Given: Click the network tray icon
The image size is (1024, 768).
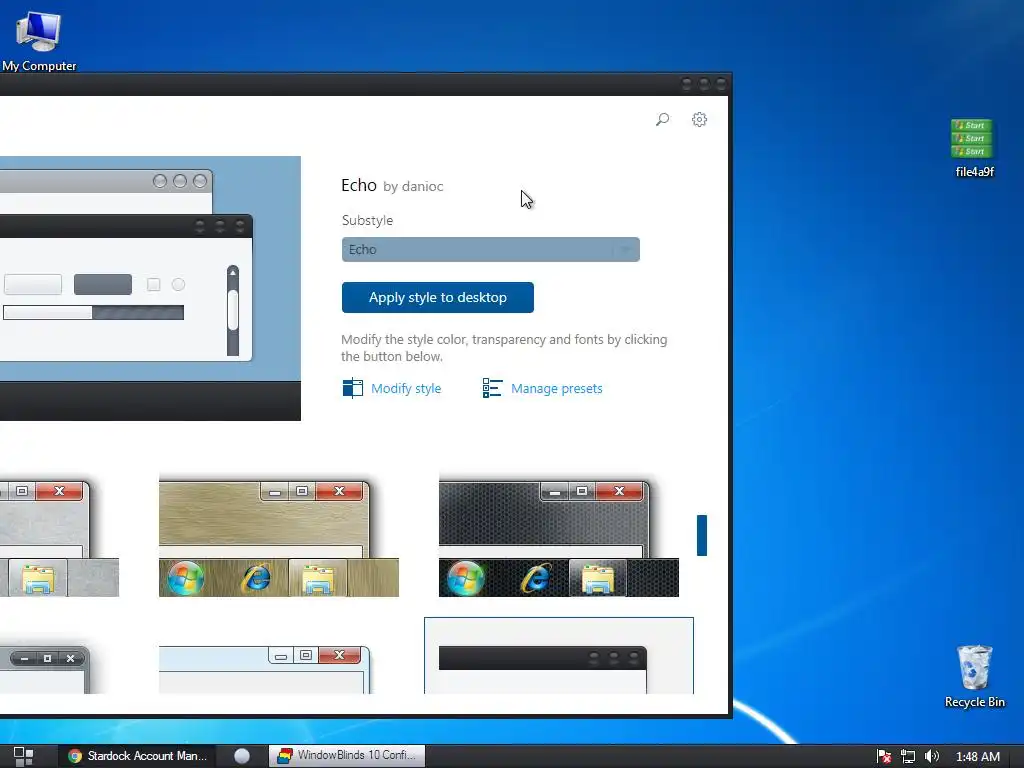Looking at the screenshot, I should click(x=908, y=756).
